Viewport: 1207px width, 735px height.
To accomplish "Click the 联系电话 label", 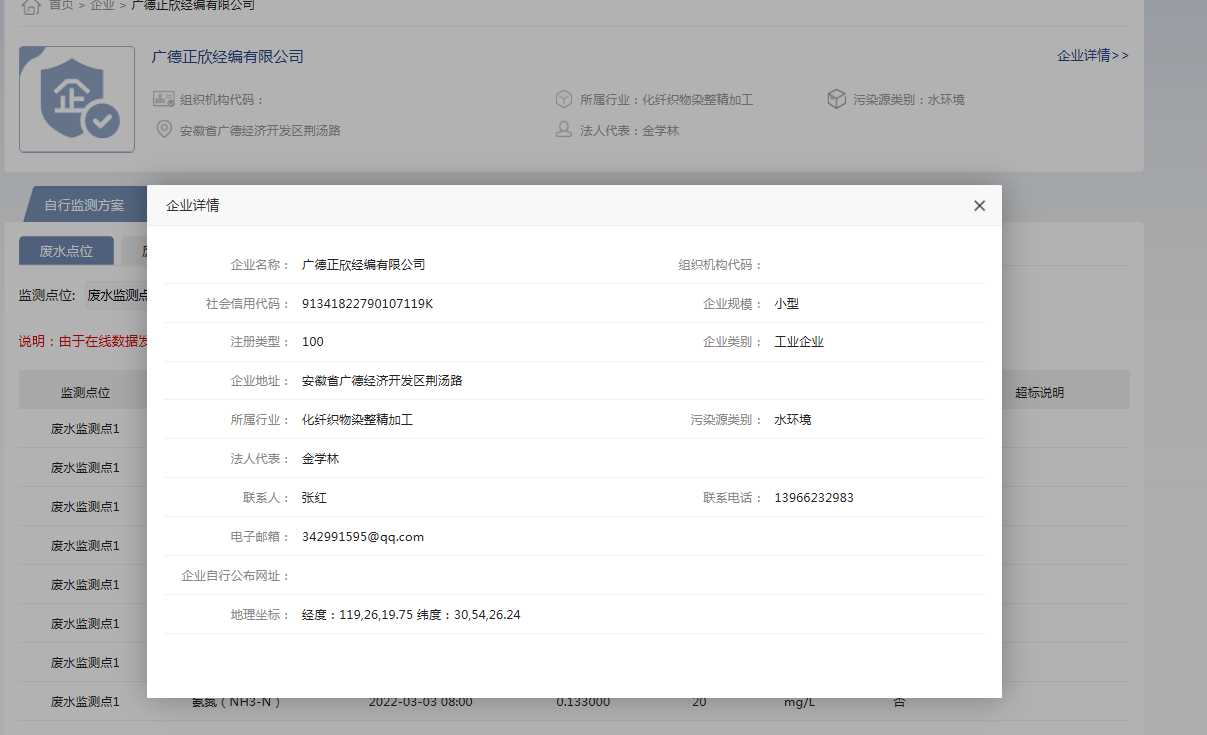I will point(733,498).
